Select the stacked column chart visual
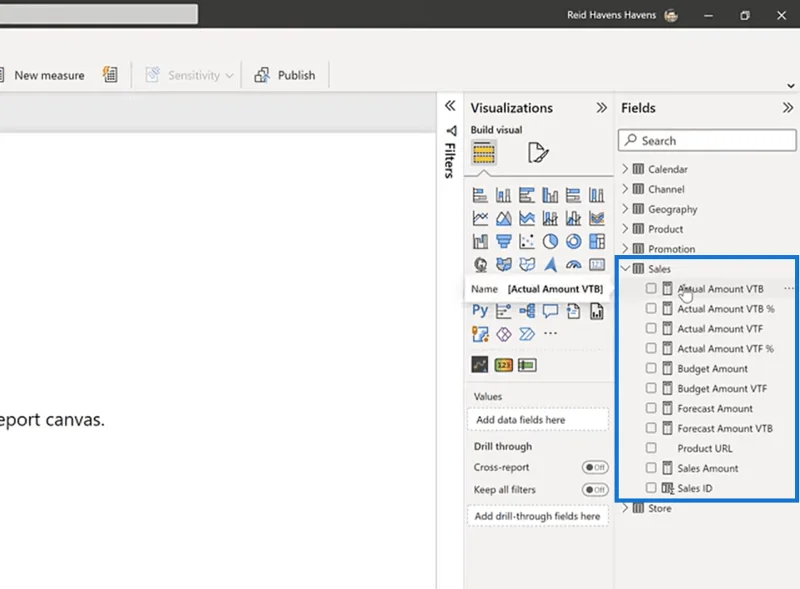This screenshot has height=589, width=800. [x=503, y=195]
